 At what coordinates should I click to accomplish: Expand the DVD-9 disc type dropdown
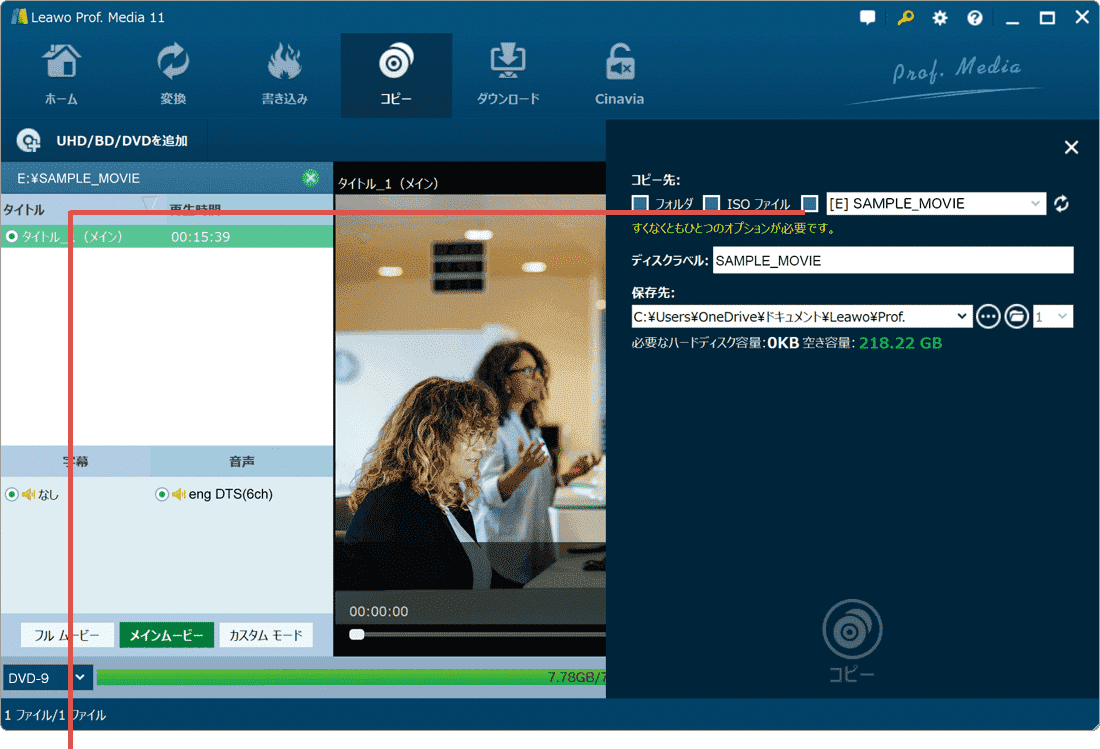81,678
